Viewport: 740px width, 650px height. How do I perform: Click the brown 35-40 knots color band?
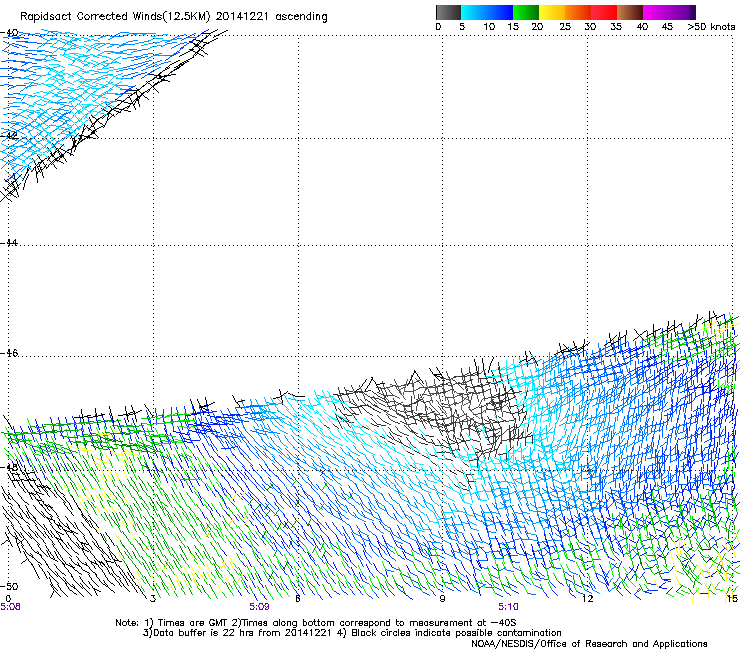[x=630, y=12]
